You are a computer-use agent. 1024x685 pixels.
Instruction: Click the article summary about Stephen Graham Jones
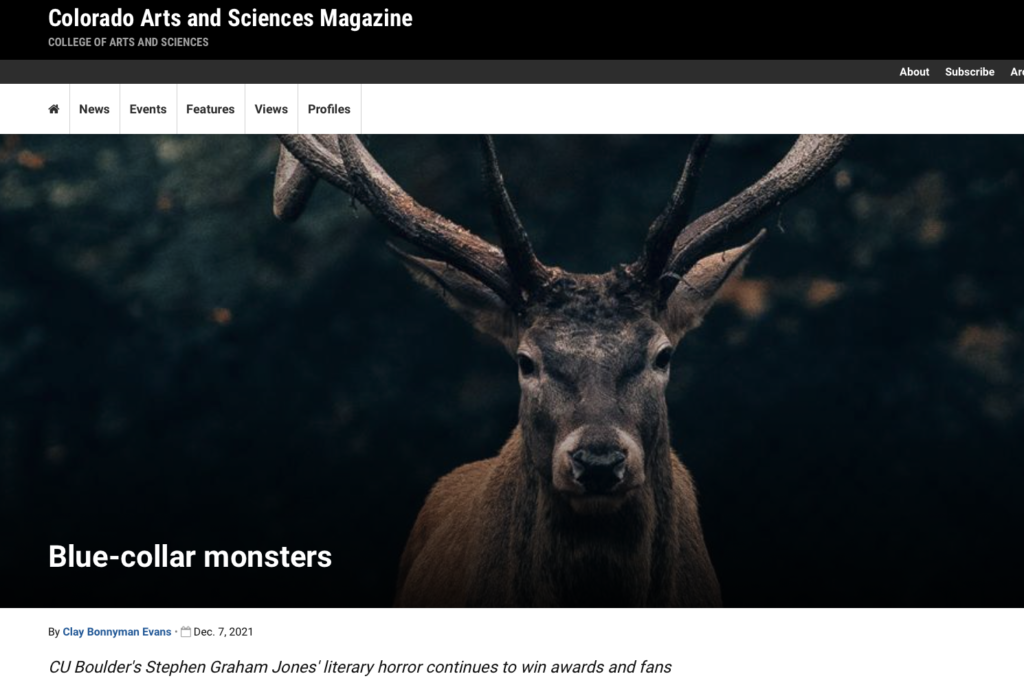pos(360,667)
